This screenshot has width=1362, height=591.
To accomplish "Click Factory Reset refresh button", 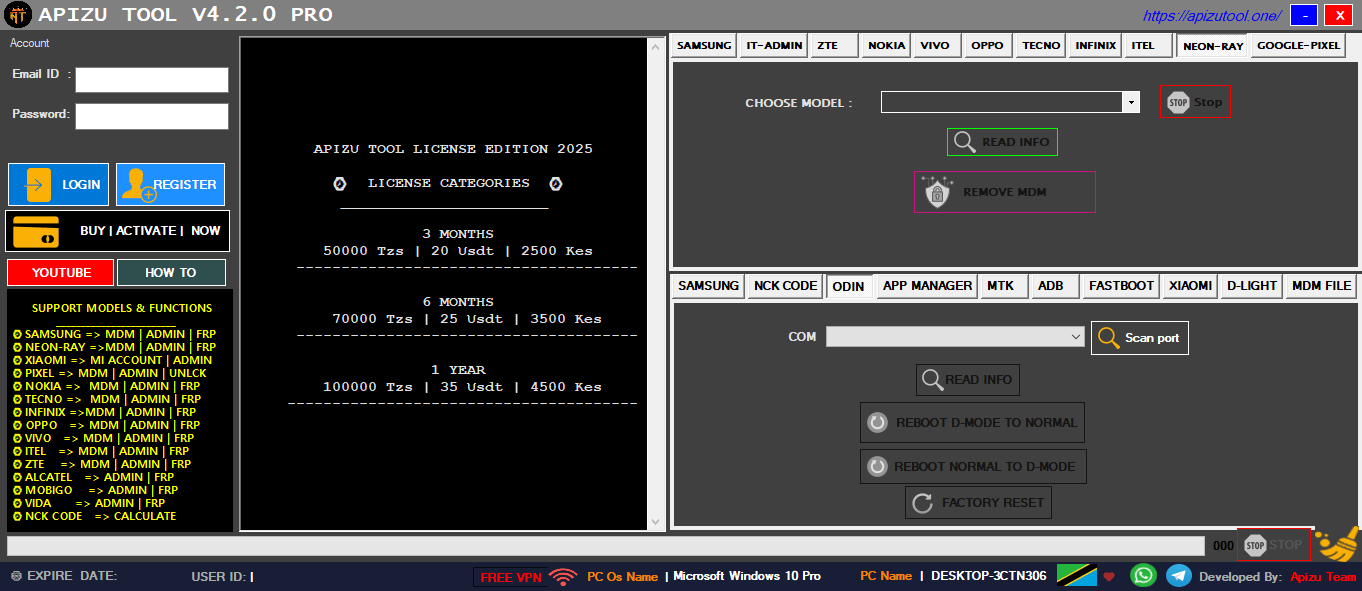I will click(978, 502).
